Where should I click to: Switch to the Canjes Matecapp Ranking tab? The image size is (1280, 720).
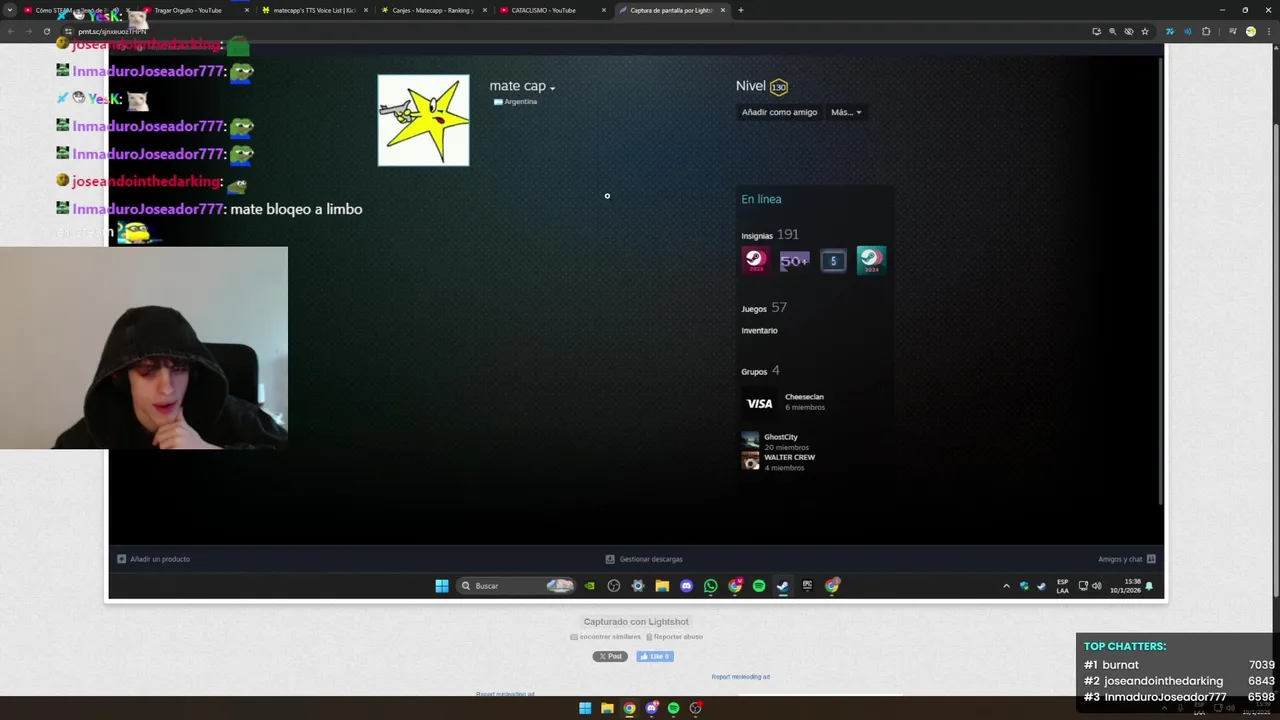[433, 10]
